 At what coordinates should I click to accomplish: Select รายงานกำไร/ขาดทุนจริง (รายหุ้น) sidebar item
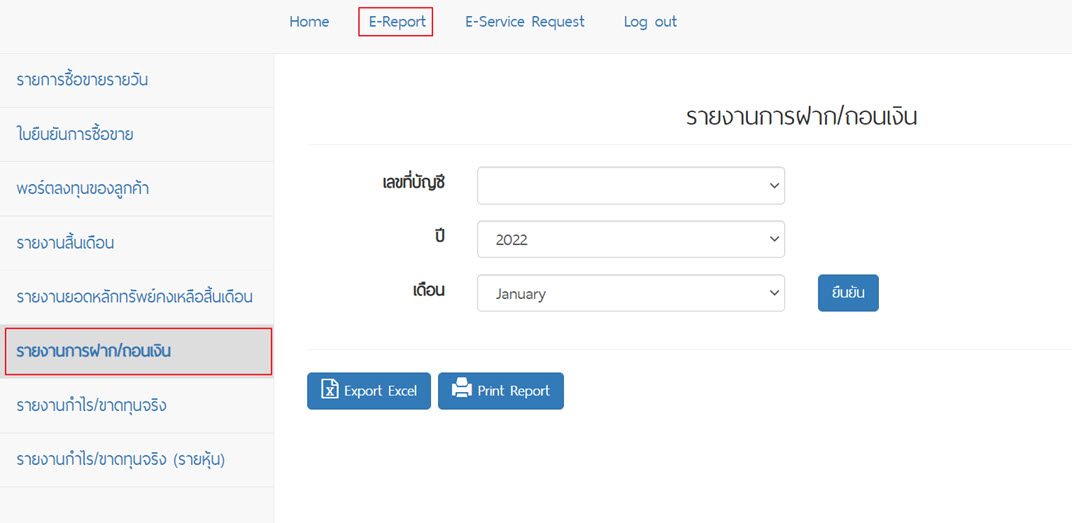[137, 460]
